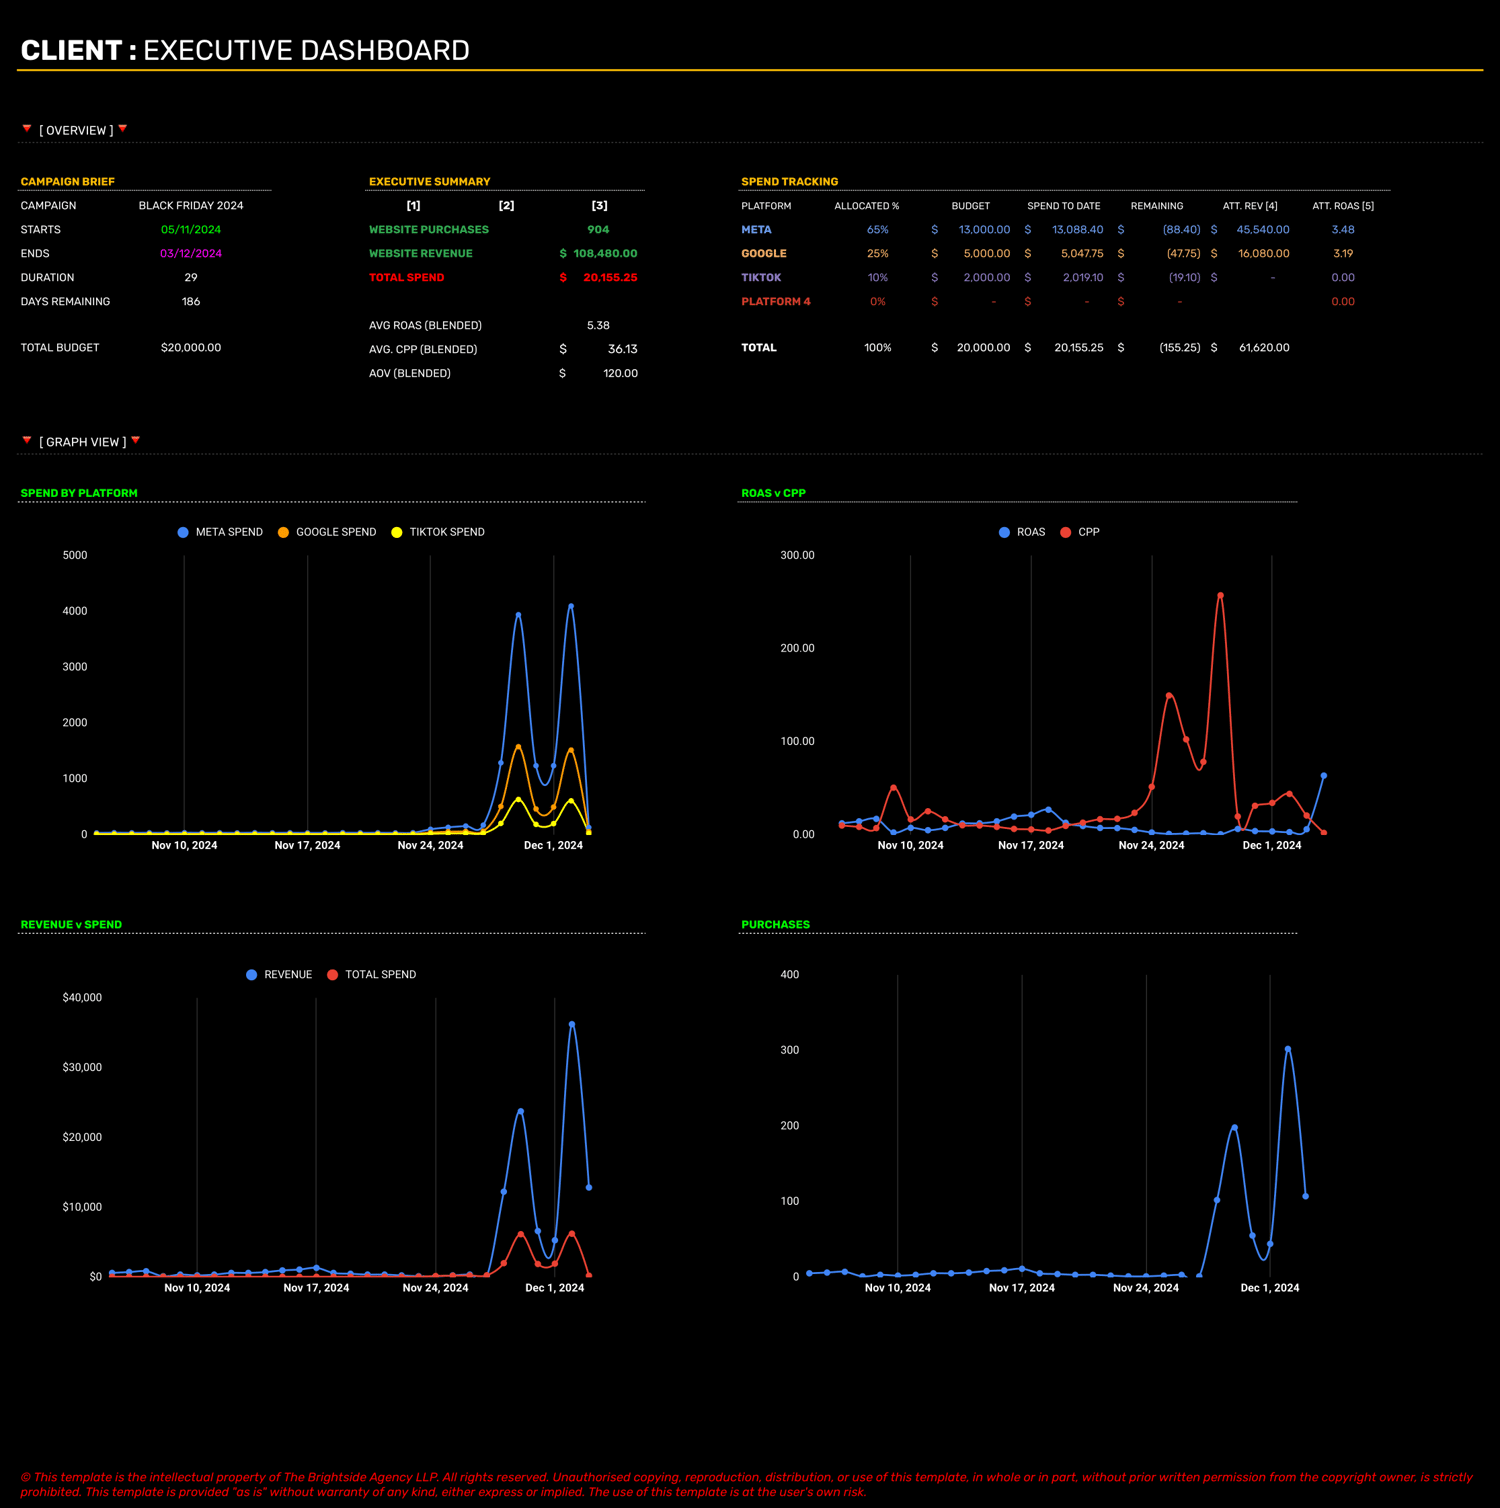Click the ROAS v CPP chart title
This screenshot has width=1500, height=1508.
pyautogui.click(x=773, y=493)
